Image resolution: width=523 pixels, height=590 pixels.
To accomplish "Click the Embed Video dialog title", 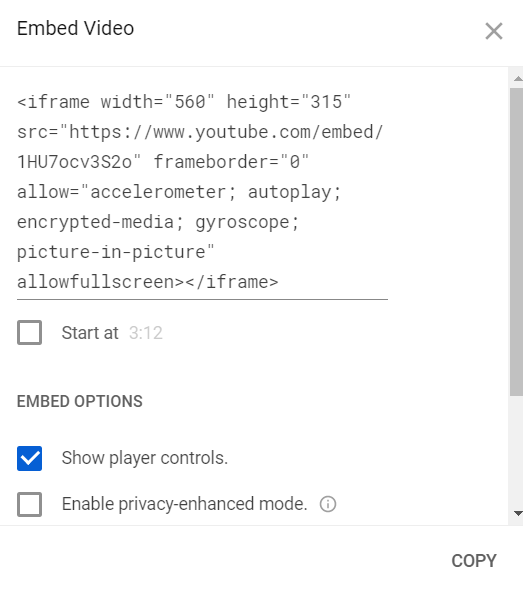I will [76, 29].
